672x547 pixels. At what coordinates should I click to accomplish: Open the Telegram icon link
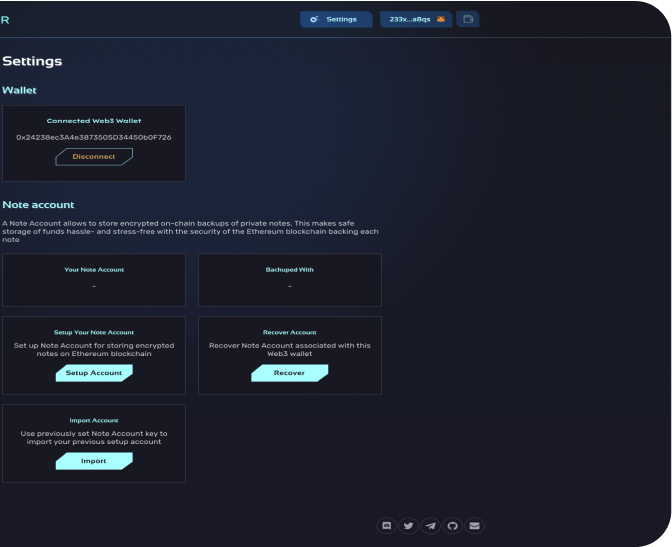431,526
